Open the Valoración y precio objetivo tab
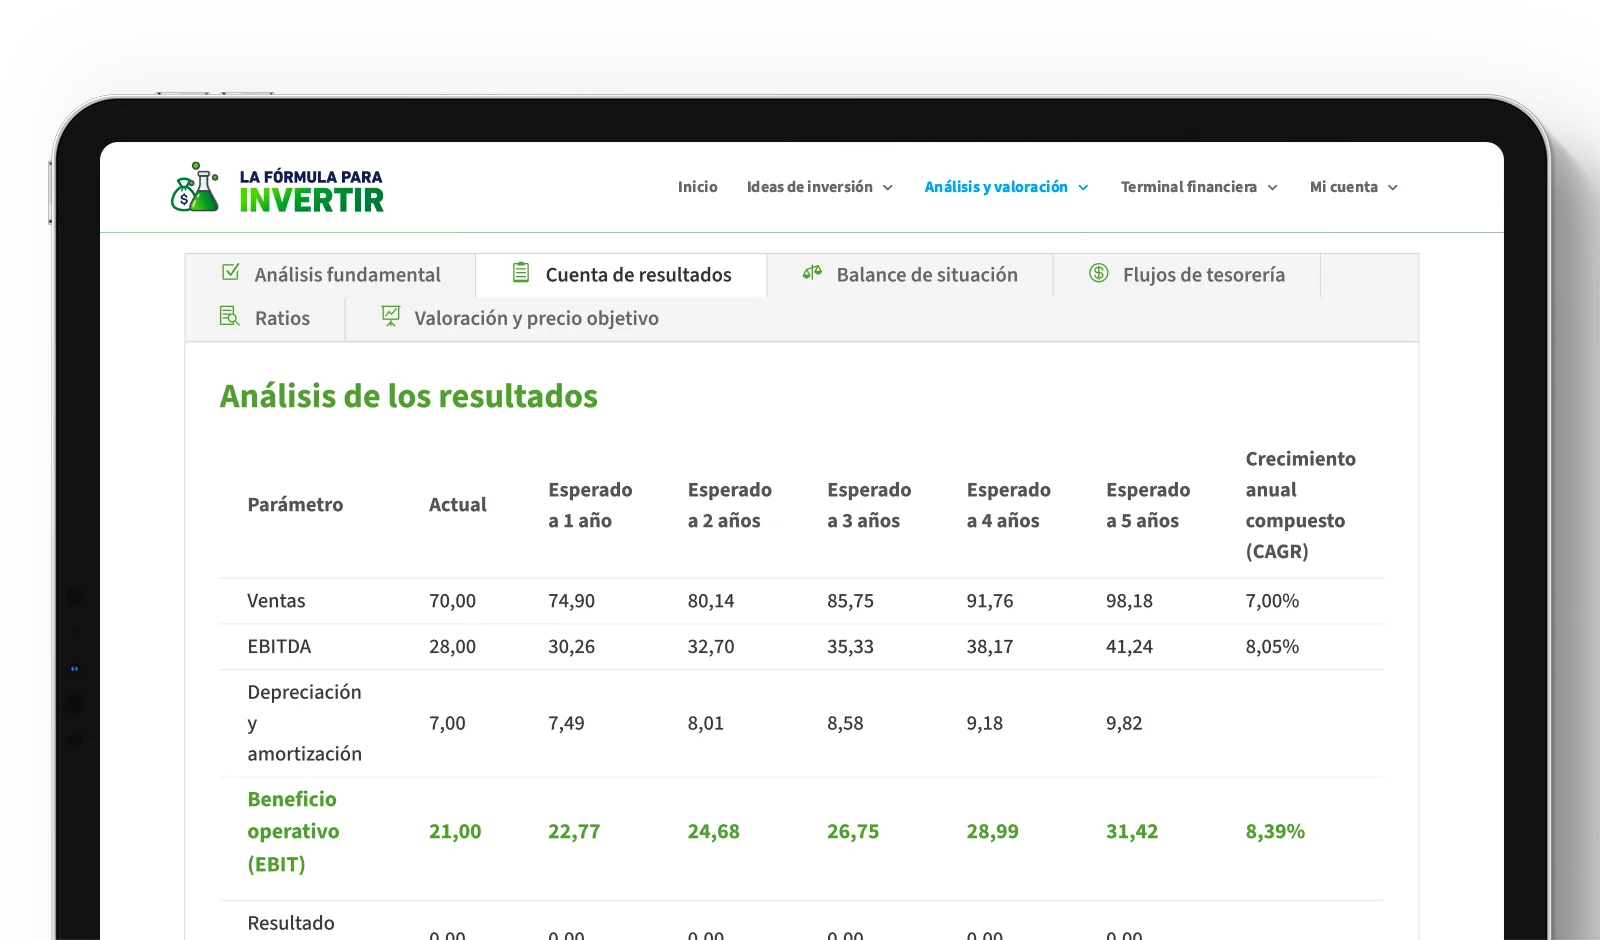This screenshot has width=1600, height=940. (520, 319)
